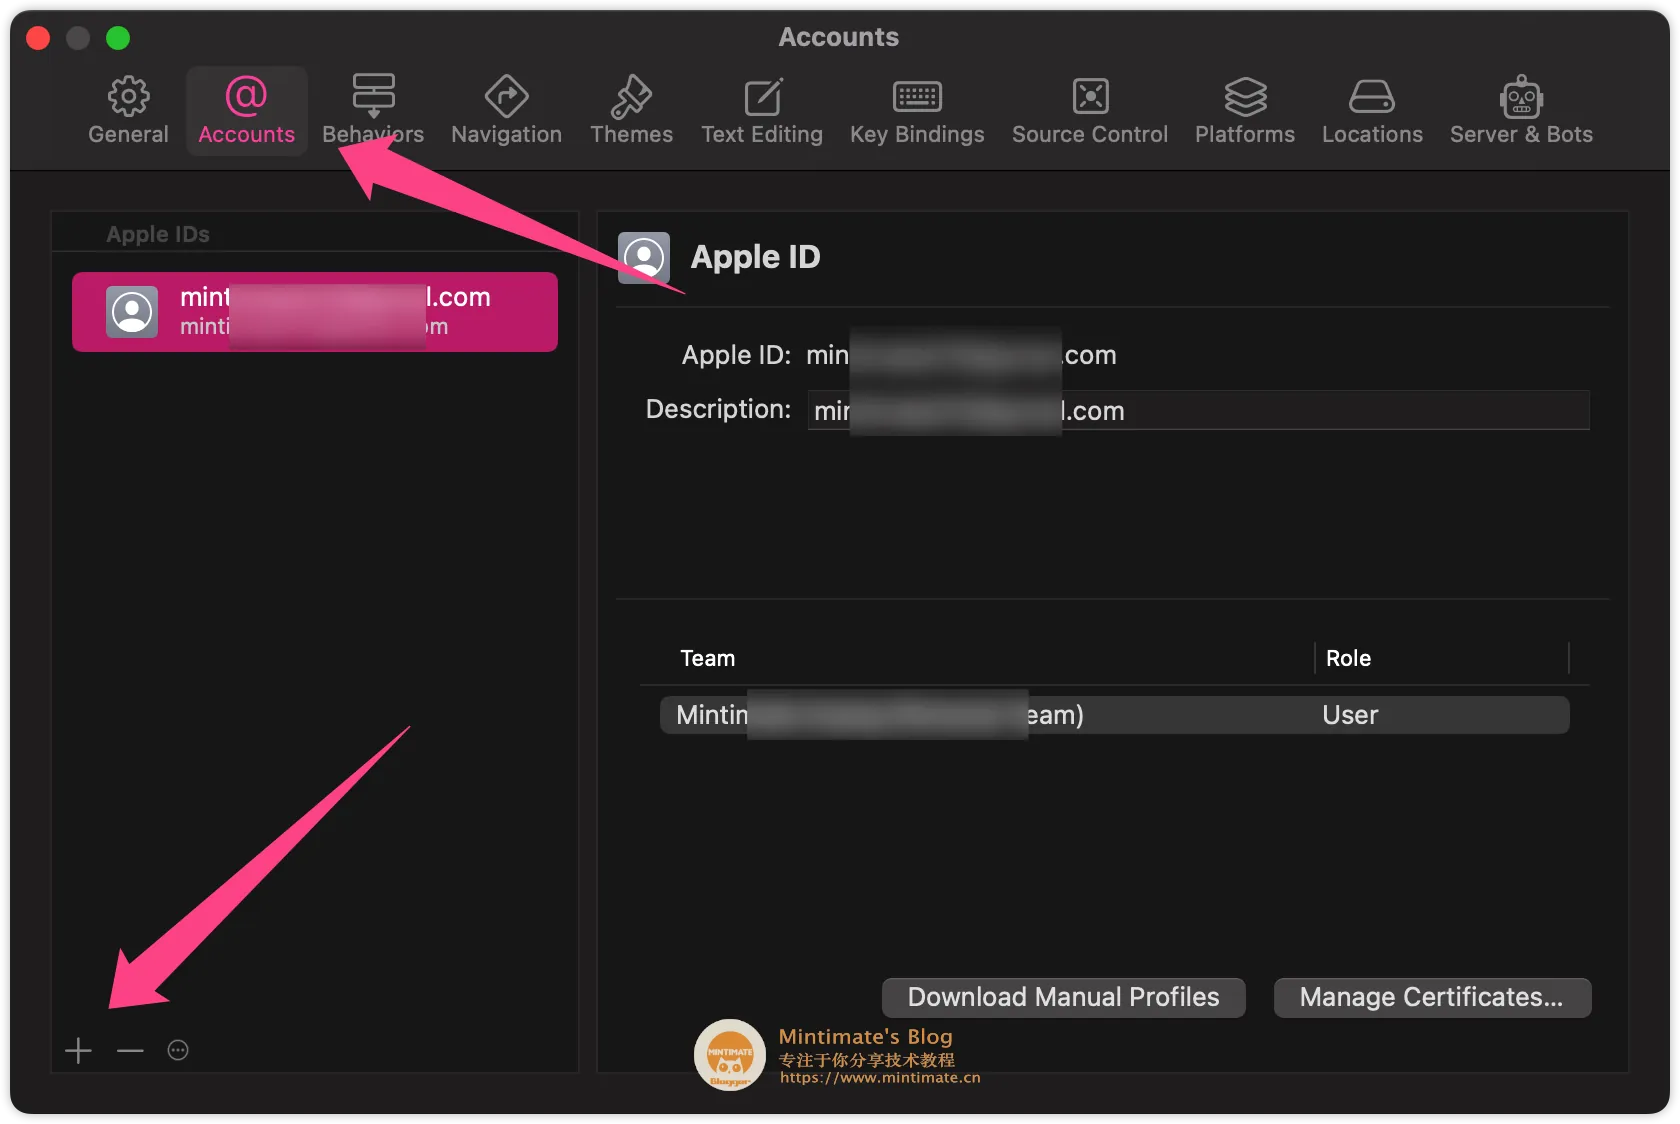
Task: Open the Themes preferences tab
Action: 631,110
